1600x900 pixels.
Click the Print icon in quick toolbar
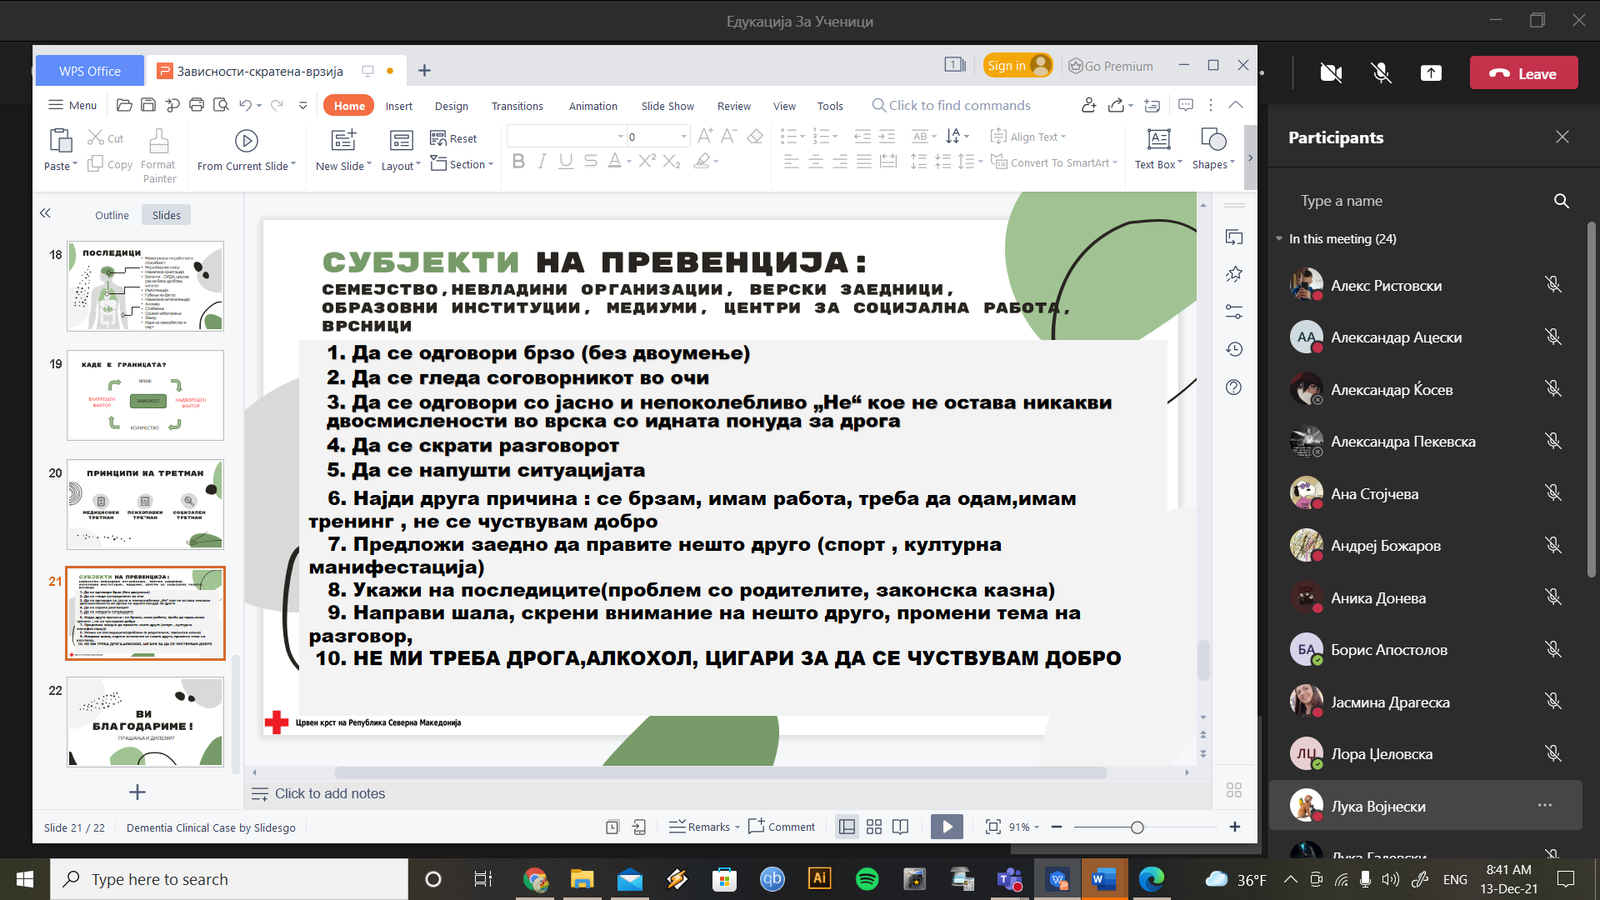(x=196, y=105)
